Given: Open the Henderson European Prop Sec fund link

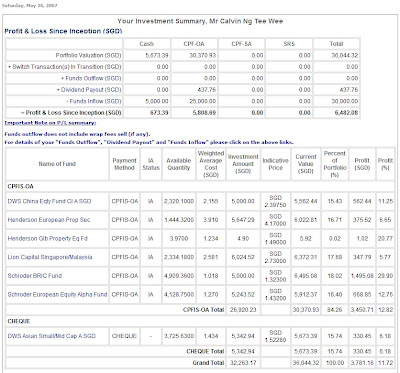Looking at the screenshot, I should coord(49,220).
